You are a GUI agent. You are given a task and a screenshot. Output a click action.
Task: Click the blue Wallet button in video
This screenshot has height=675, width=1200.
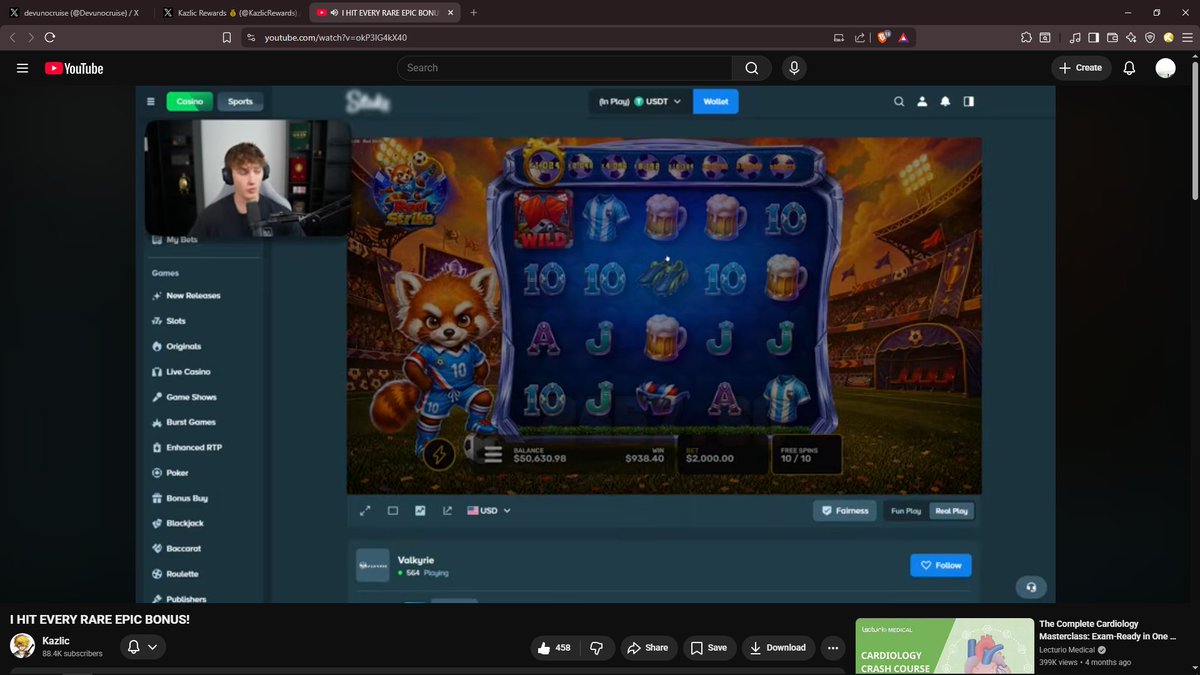pyautogui.click(x=715, y=101)
